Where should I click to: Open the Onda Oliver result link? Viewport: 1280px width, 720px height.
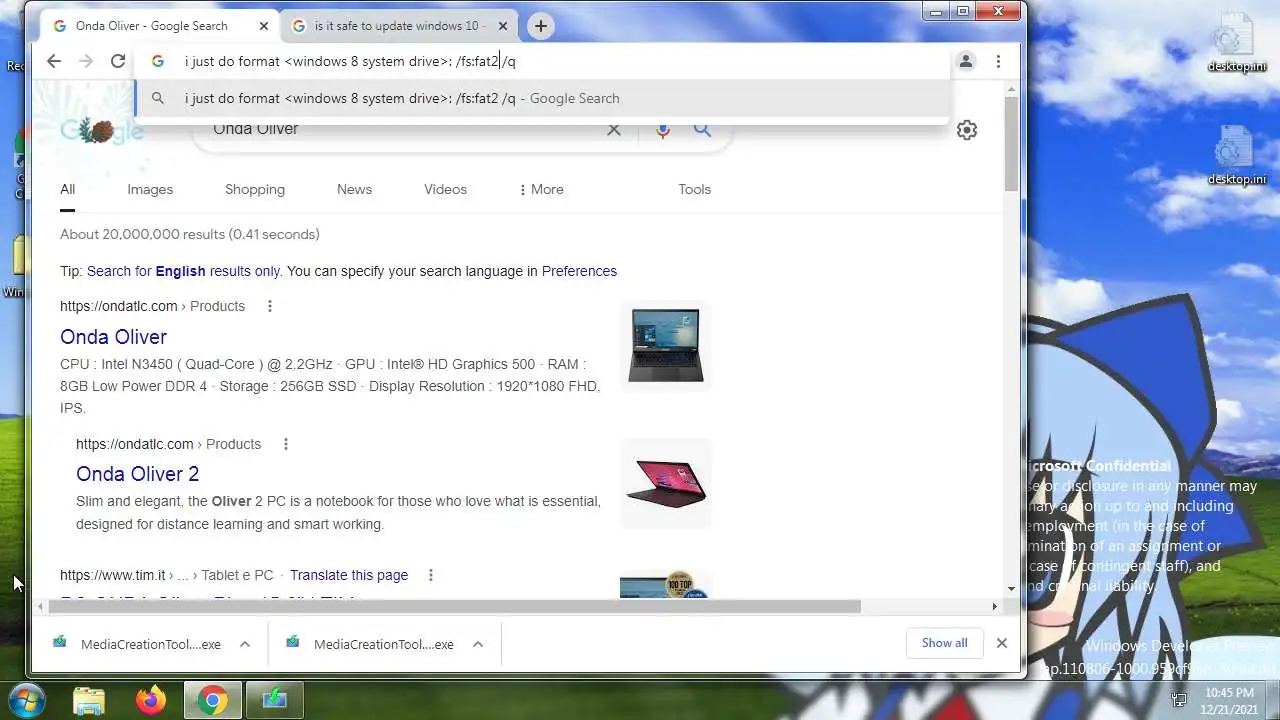[113, 337]
